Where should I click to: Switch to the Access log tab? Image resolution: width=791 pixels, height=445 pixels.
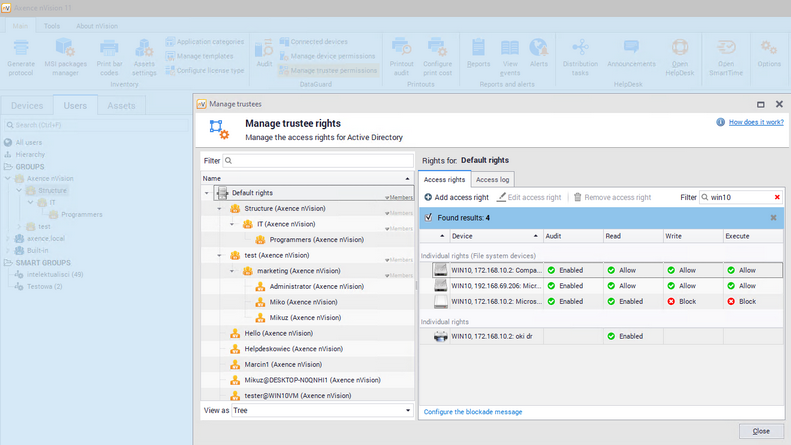[491, 180]
